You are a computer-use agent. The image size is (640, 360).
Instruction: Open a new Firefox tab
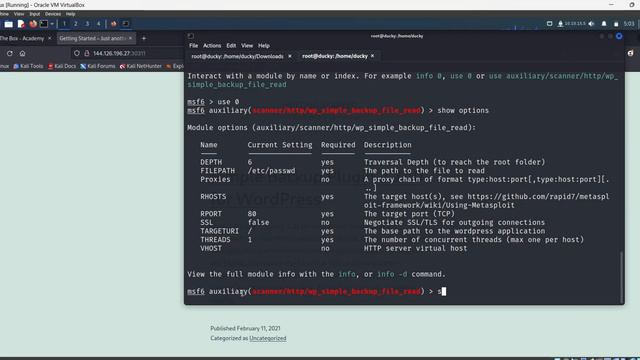pyautogui.click(x=144, y=38)
